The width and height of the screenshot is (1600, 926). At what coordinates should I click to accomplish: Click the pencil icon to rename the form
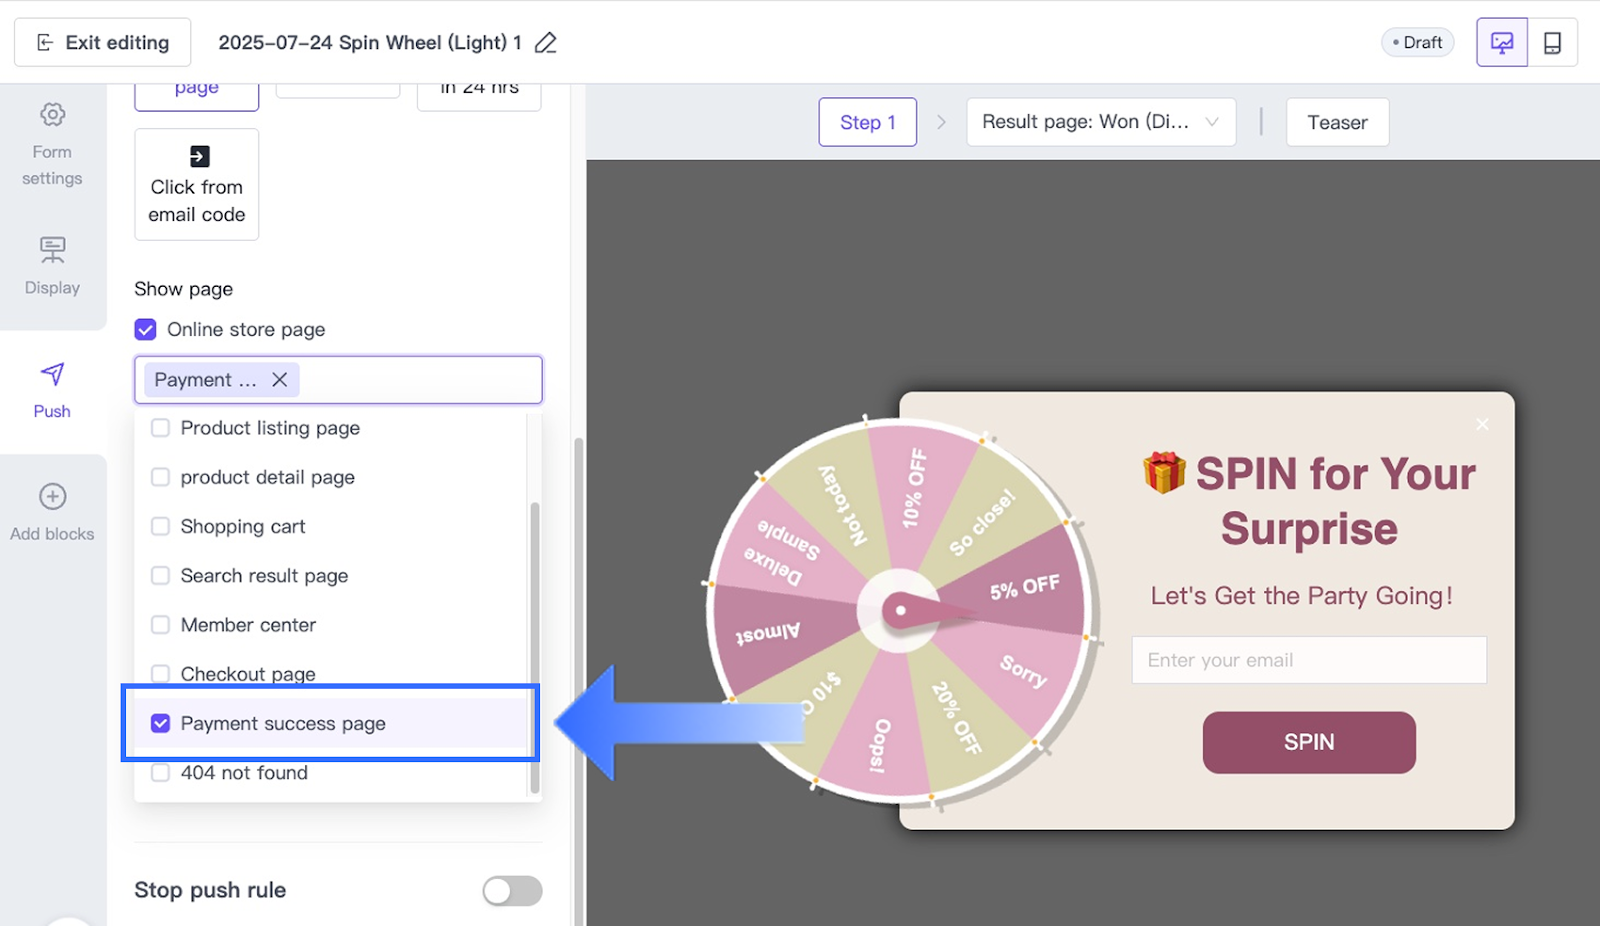(545, 43)
